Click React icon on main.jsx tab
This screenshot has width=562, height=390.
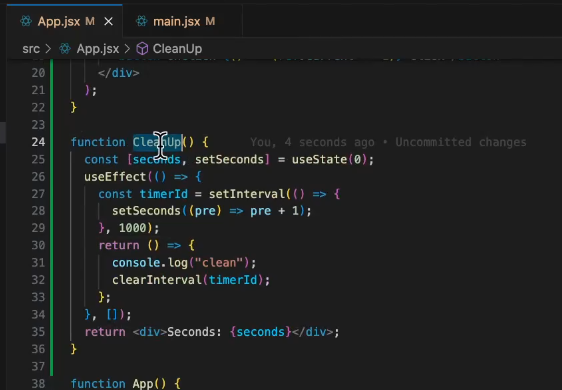coord(142,22)
